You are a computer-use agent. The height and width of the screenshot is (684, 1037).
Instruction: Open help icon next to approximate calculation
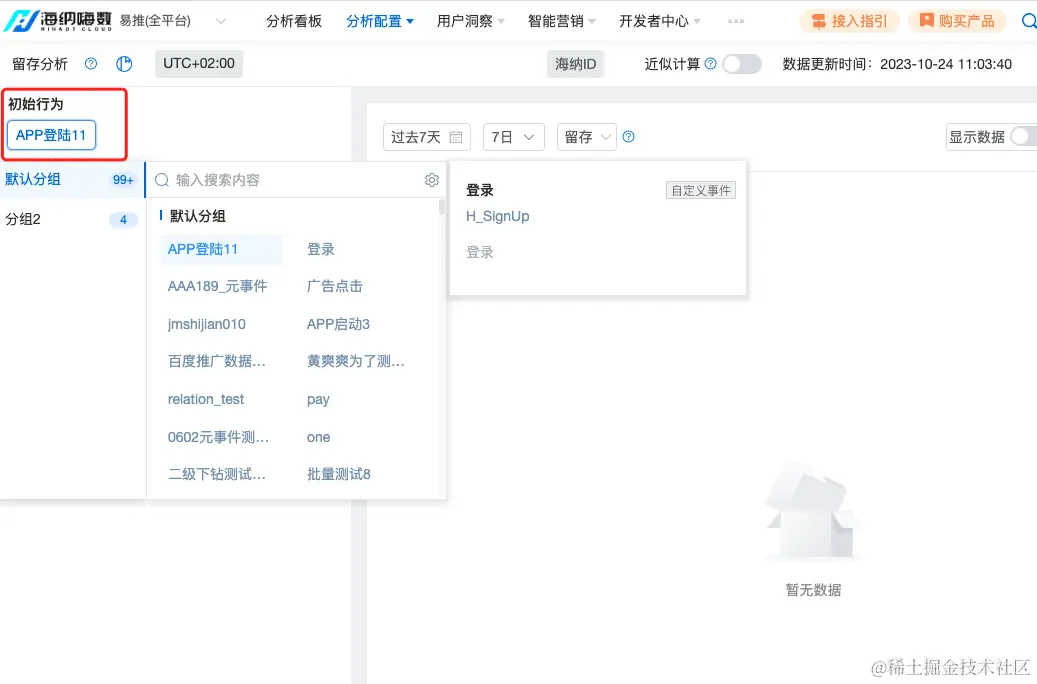coord(710,64)
